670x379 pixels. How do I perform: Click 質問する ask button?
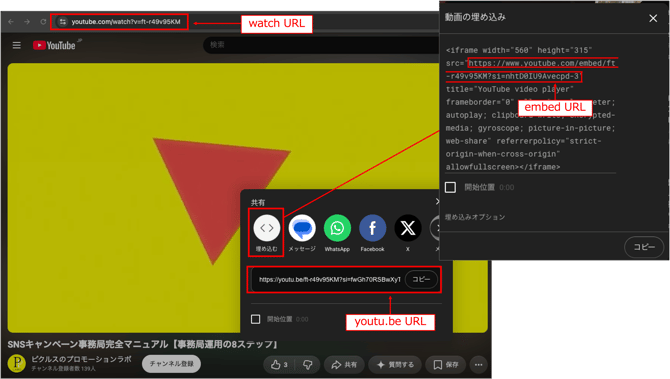pos(395,364)
